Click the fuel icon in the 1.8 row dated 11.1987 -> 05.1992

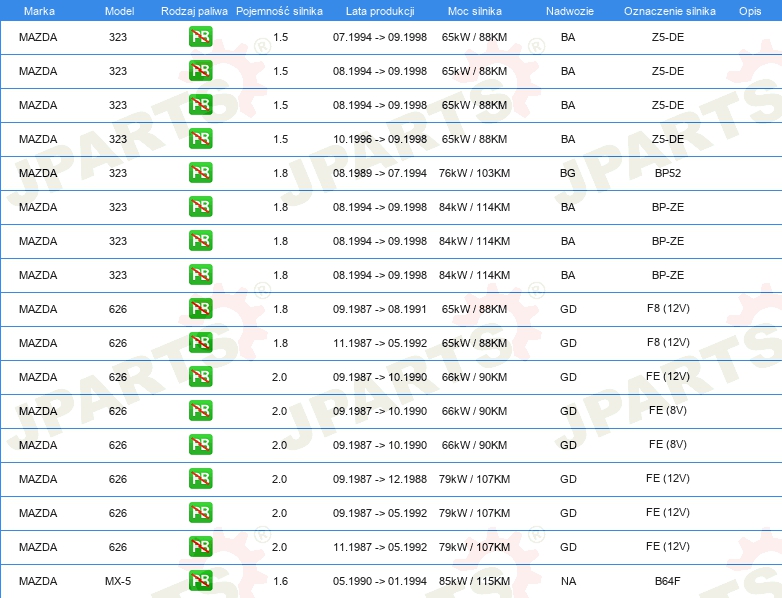click(200, 343)
